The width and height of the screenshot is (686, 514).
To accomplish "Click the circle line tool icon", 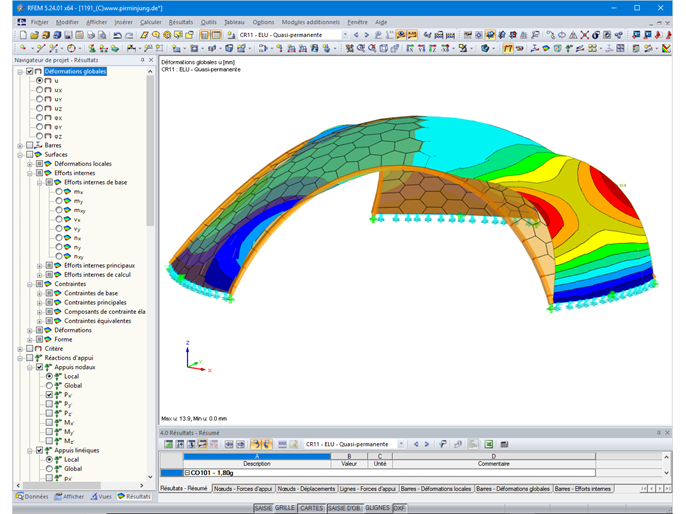I will coord(71,49).
